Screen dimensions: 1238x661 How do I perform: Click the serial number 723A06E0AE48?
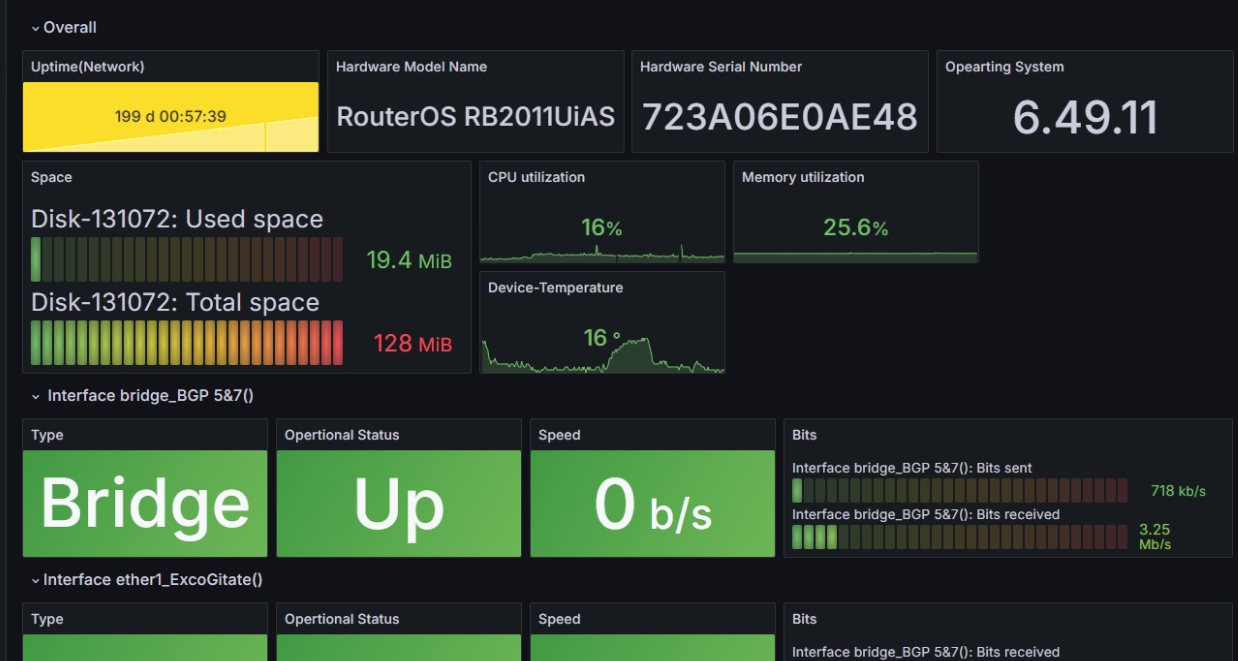pyautogui.click(x=779, y=117)
